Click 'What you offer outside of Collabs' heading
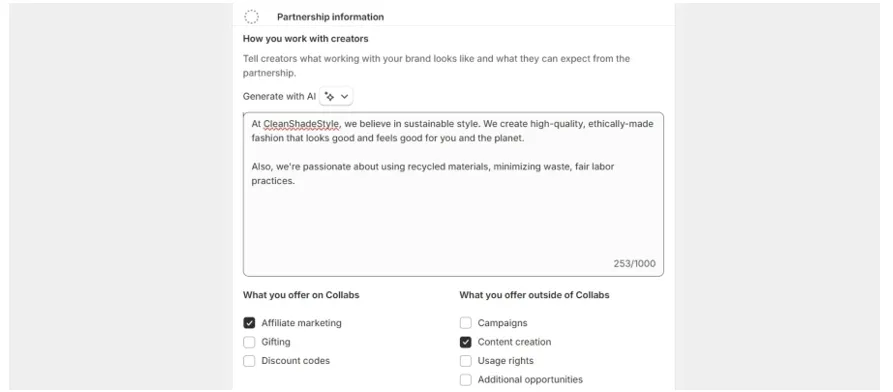Image resolution: width=893 pixels, height=392 pixels. click(x=534, y=295)
